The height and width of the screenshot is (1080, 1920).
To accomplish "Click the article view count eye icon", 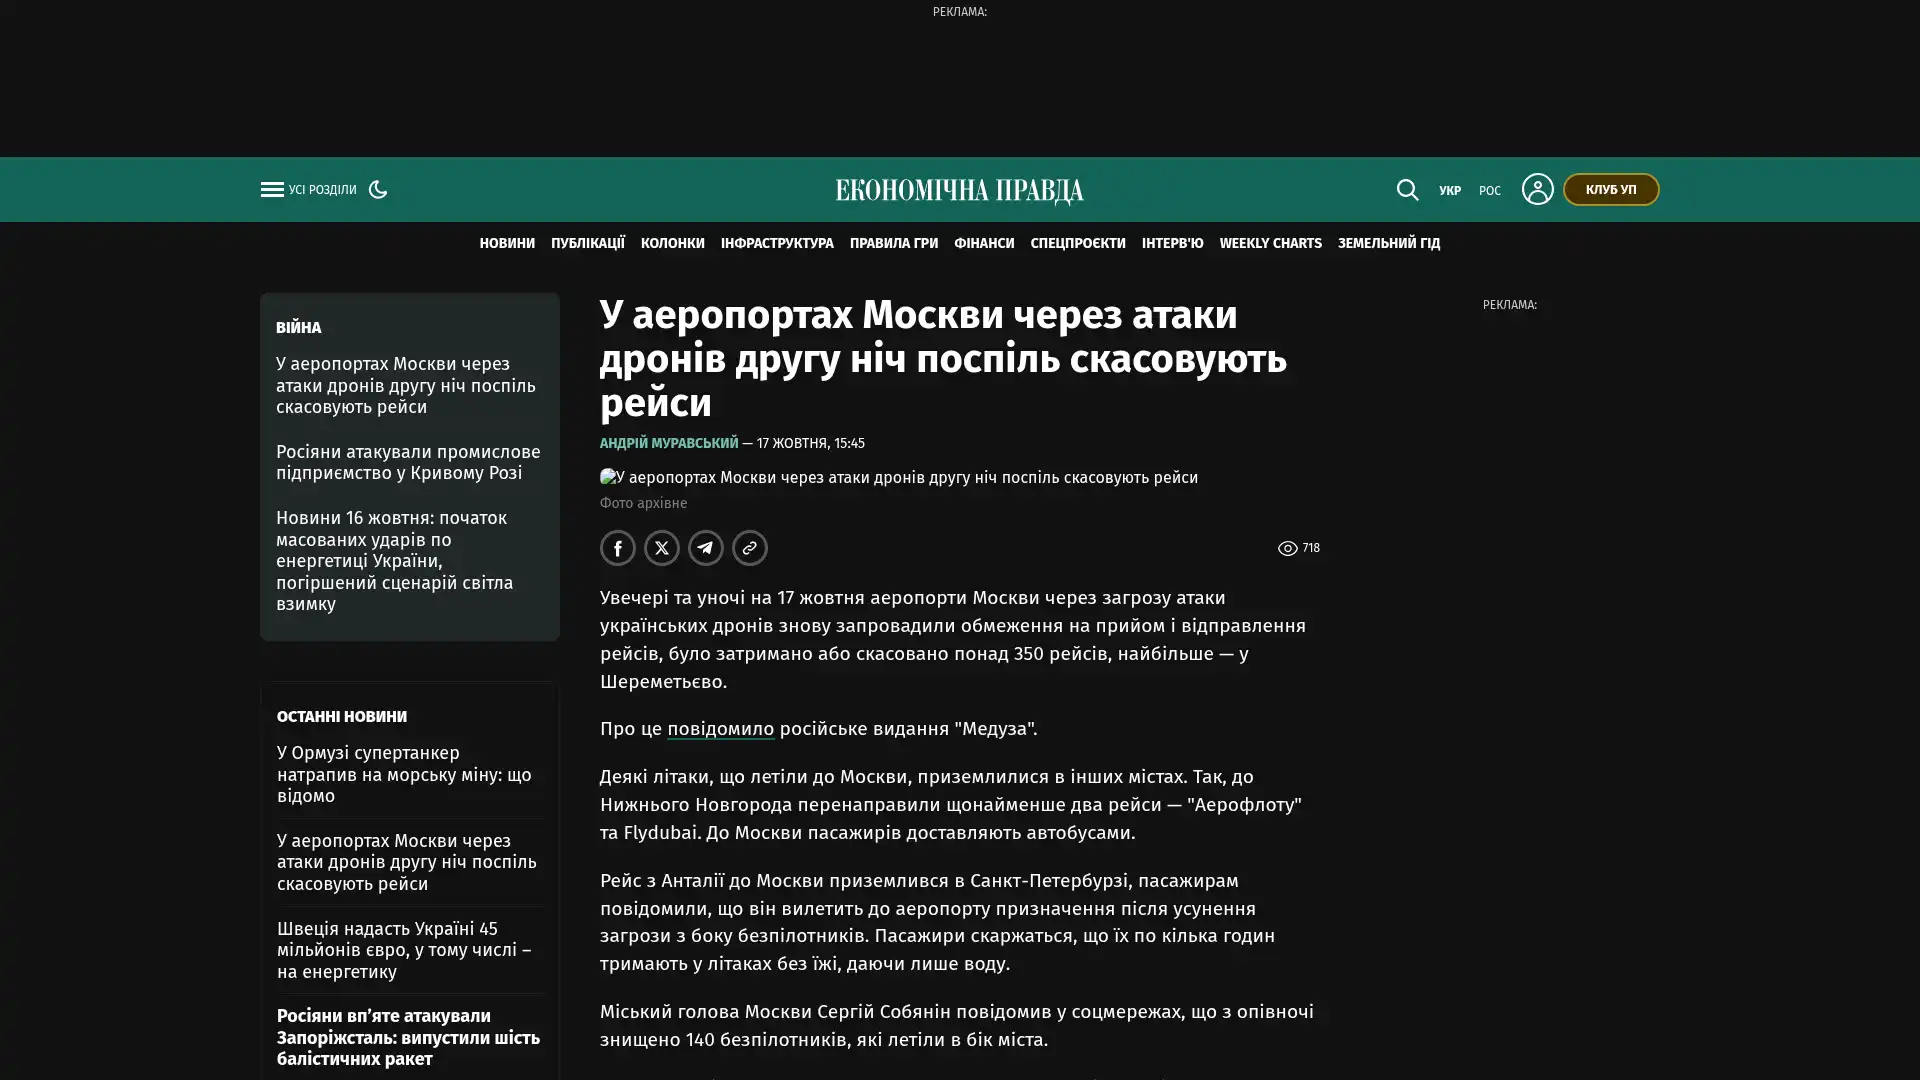I will (x=1288, y=549).
